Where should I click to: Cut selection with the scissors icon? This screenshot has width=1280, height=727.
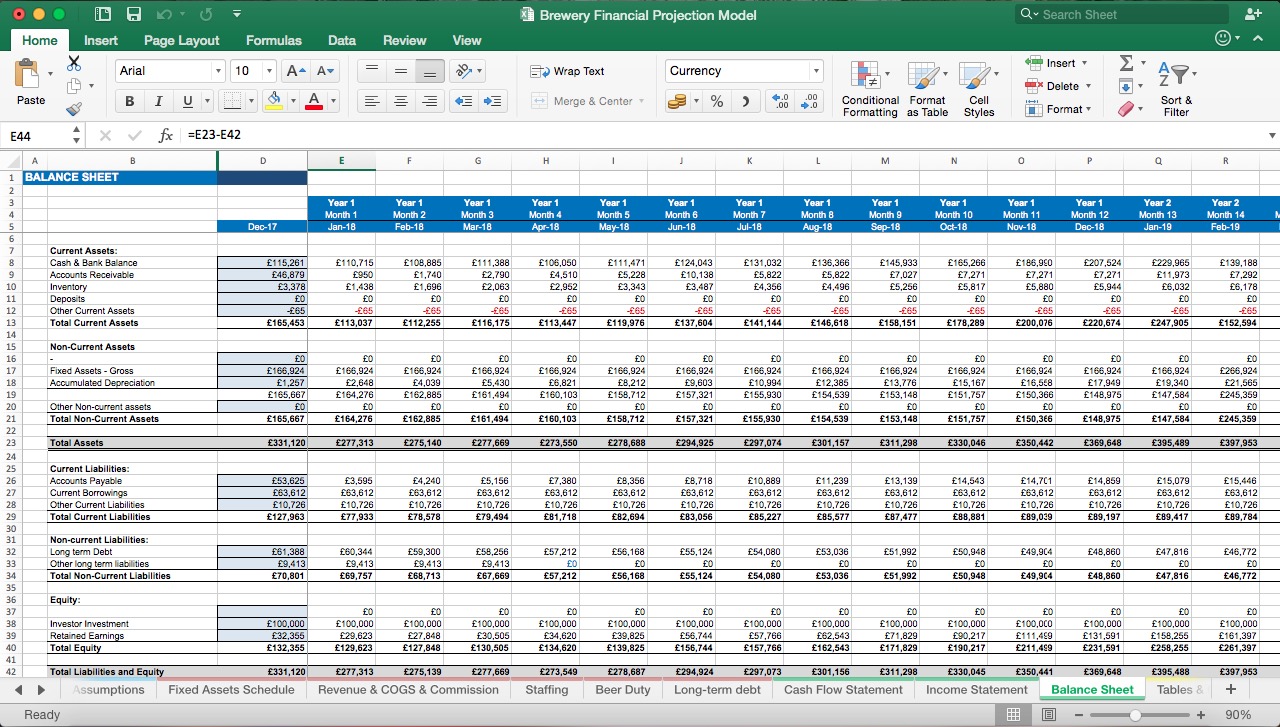coord(73,63)
